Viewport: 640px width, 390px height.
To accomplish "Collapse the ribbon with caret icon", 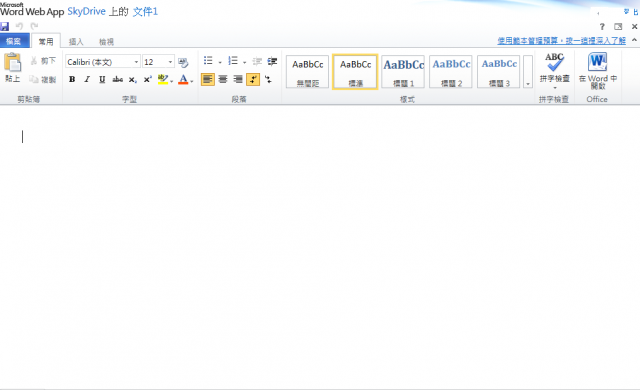I will coord(634,40).
